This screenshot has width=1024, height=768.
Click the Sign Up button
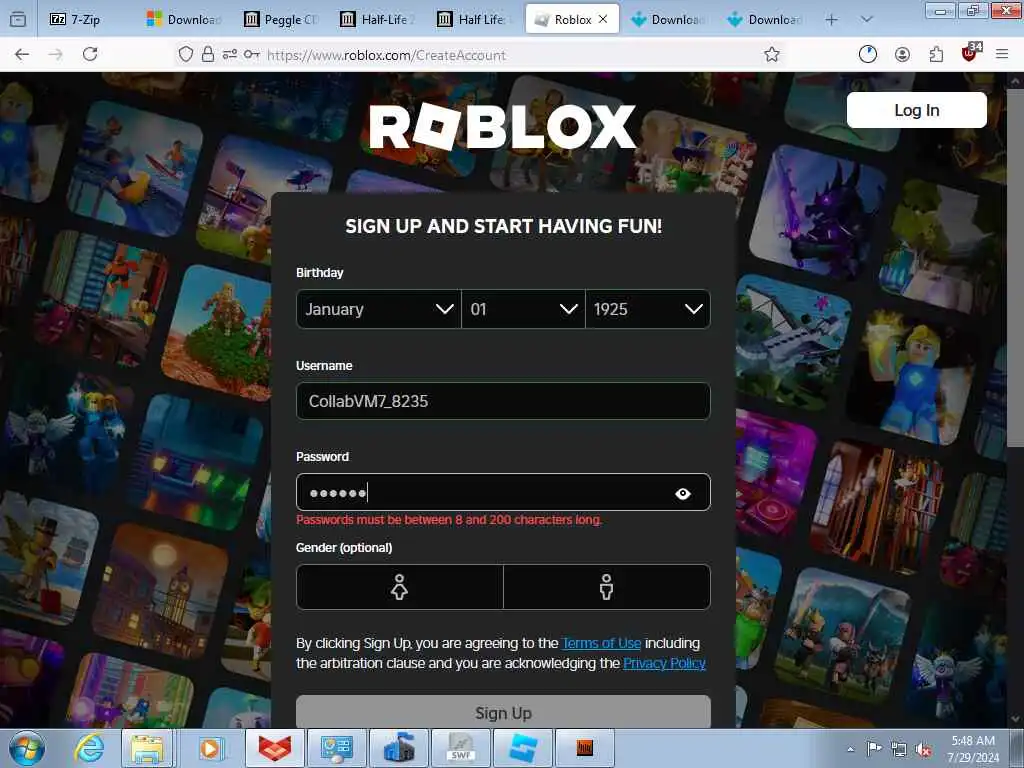(504, 712)
